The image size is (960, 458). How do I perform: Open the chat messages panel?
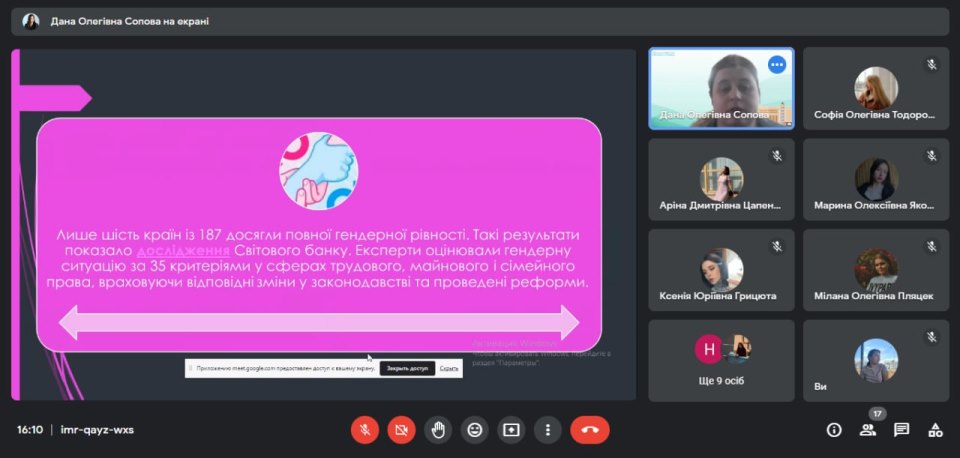901,430
